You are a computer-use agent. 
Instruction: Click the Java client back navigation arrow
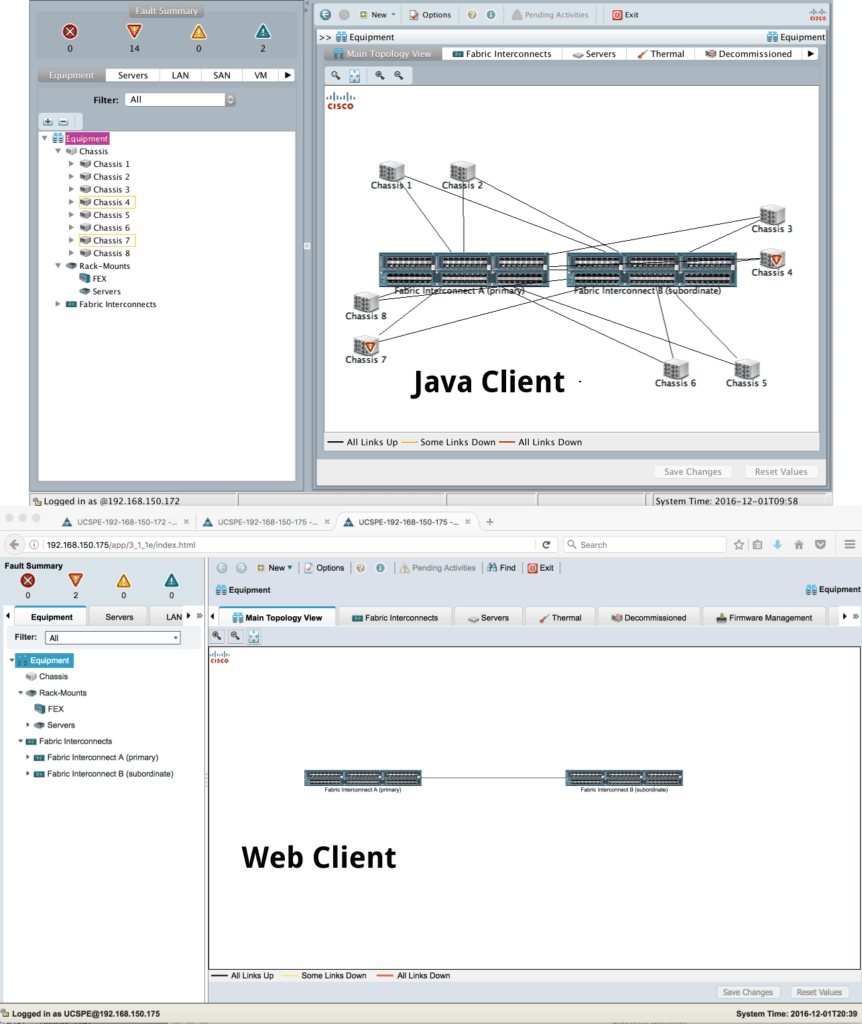tap(325, 14)
